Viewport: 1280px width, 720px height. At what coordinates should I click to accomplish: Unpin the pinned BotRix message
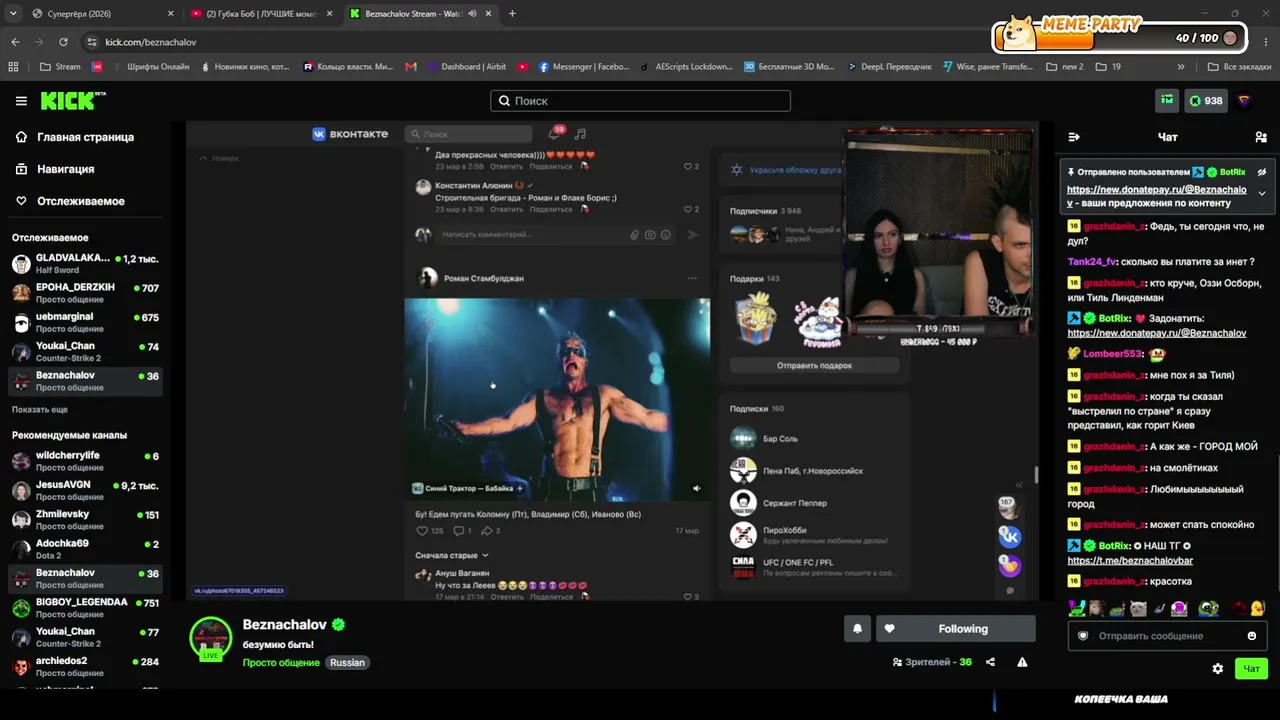pos(1262,172)
